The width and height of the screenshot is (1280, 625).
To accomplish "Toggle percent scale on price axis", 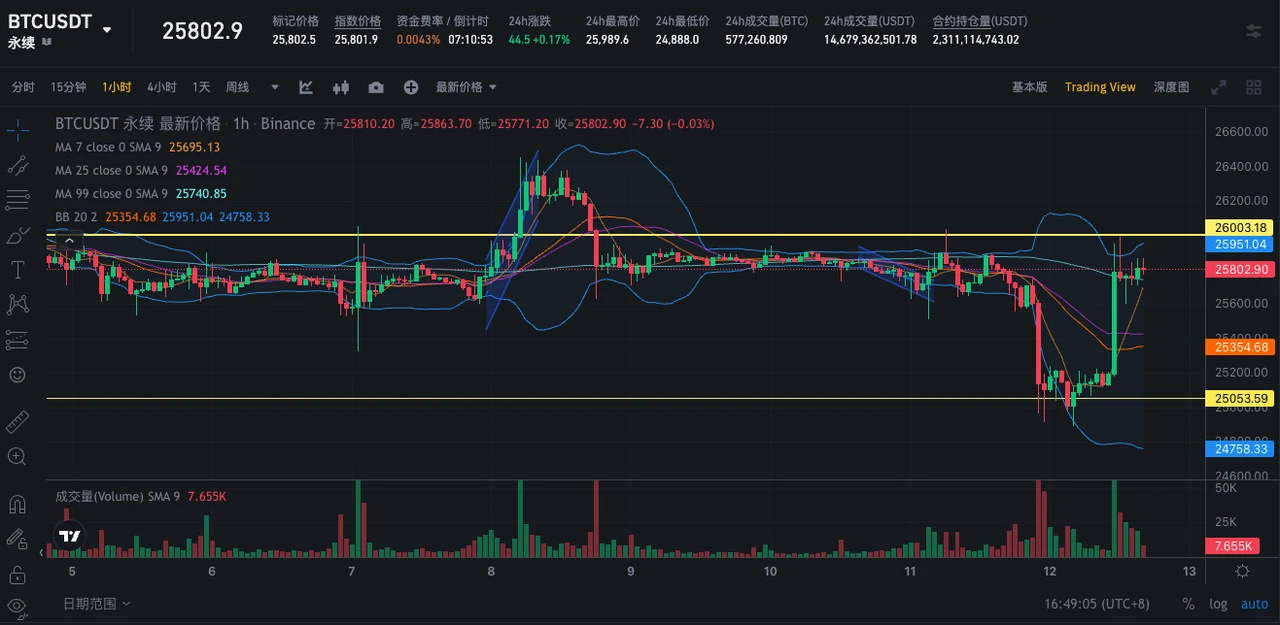I will point(1188,604).
